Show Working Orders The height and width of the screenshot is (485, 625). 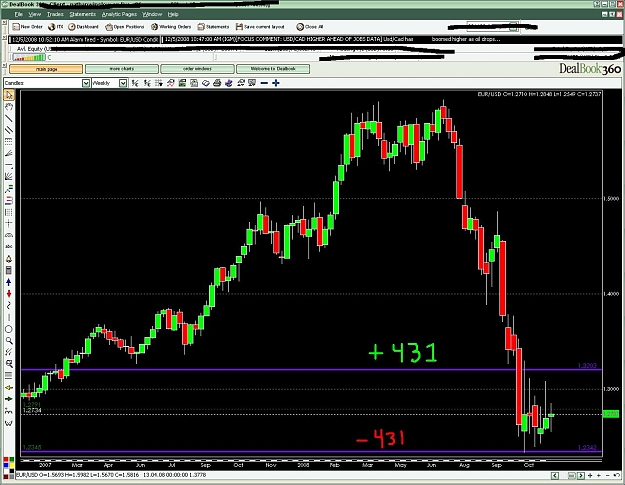coord(171,27)
